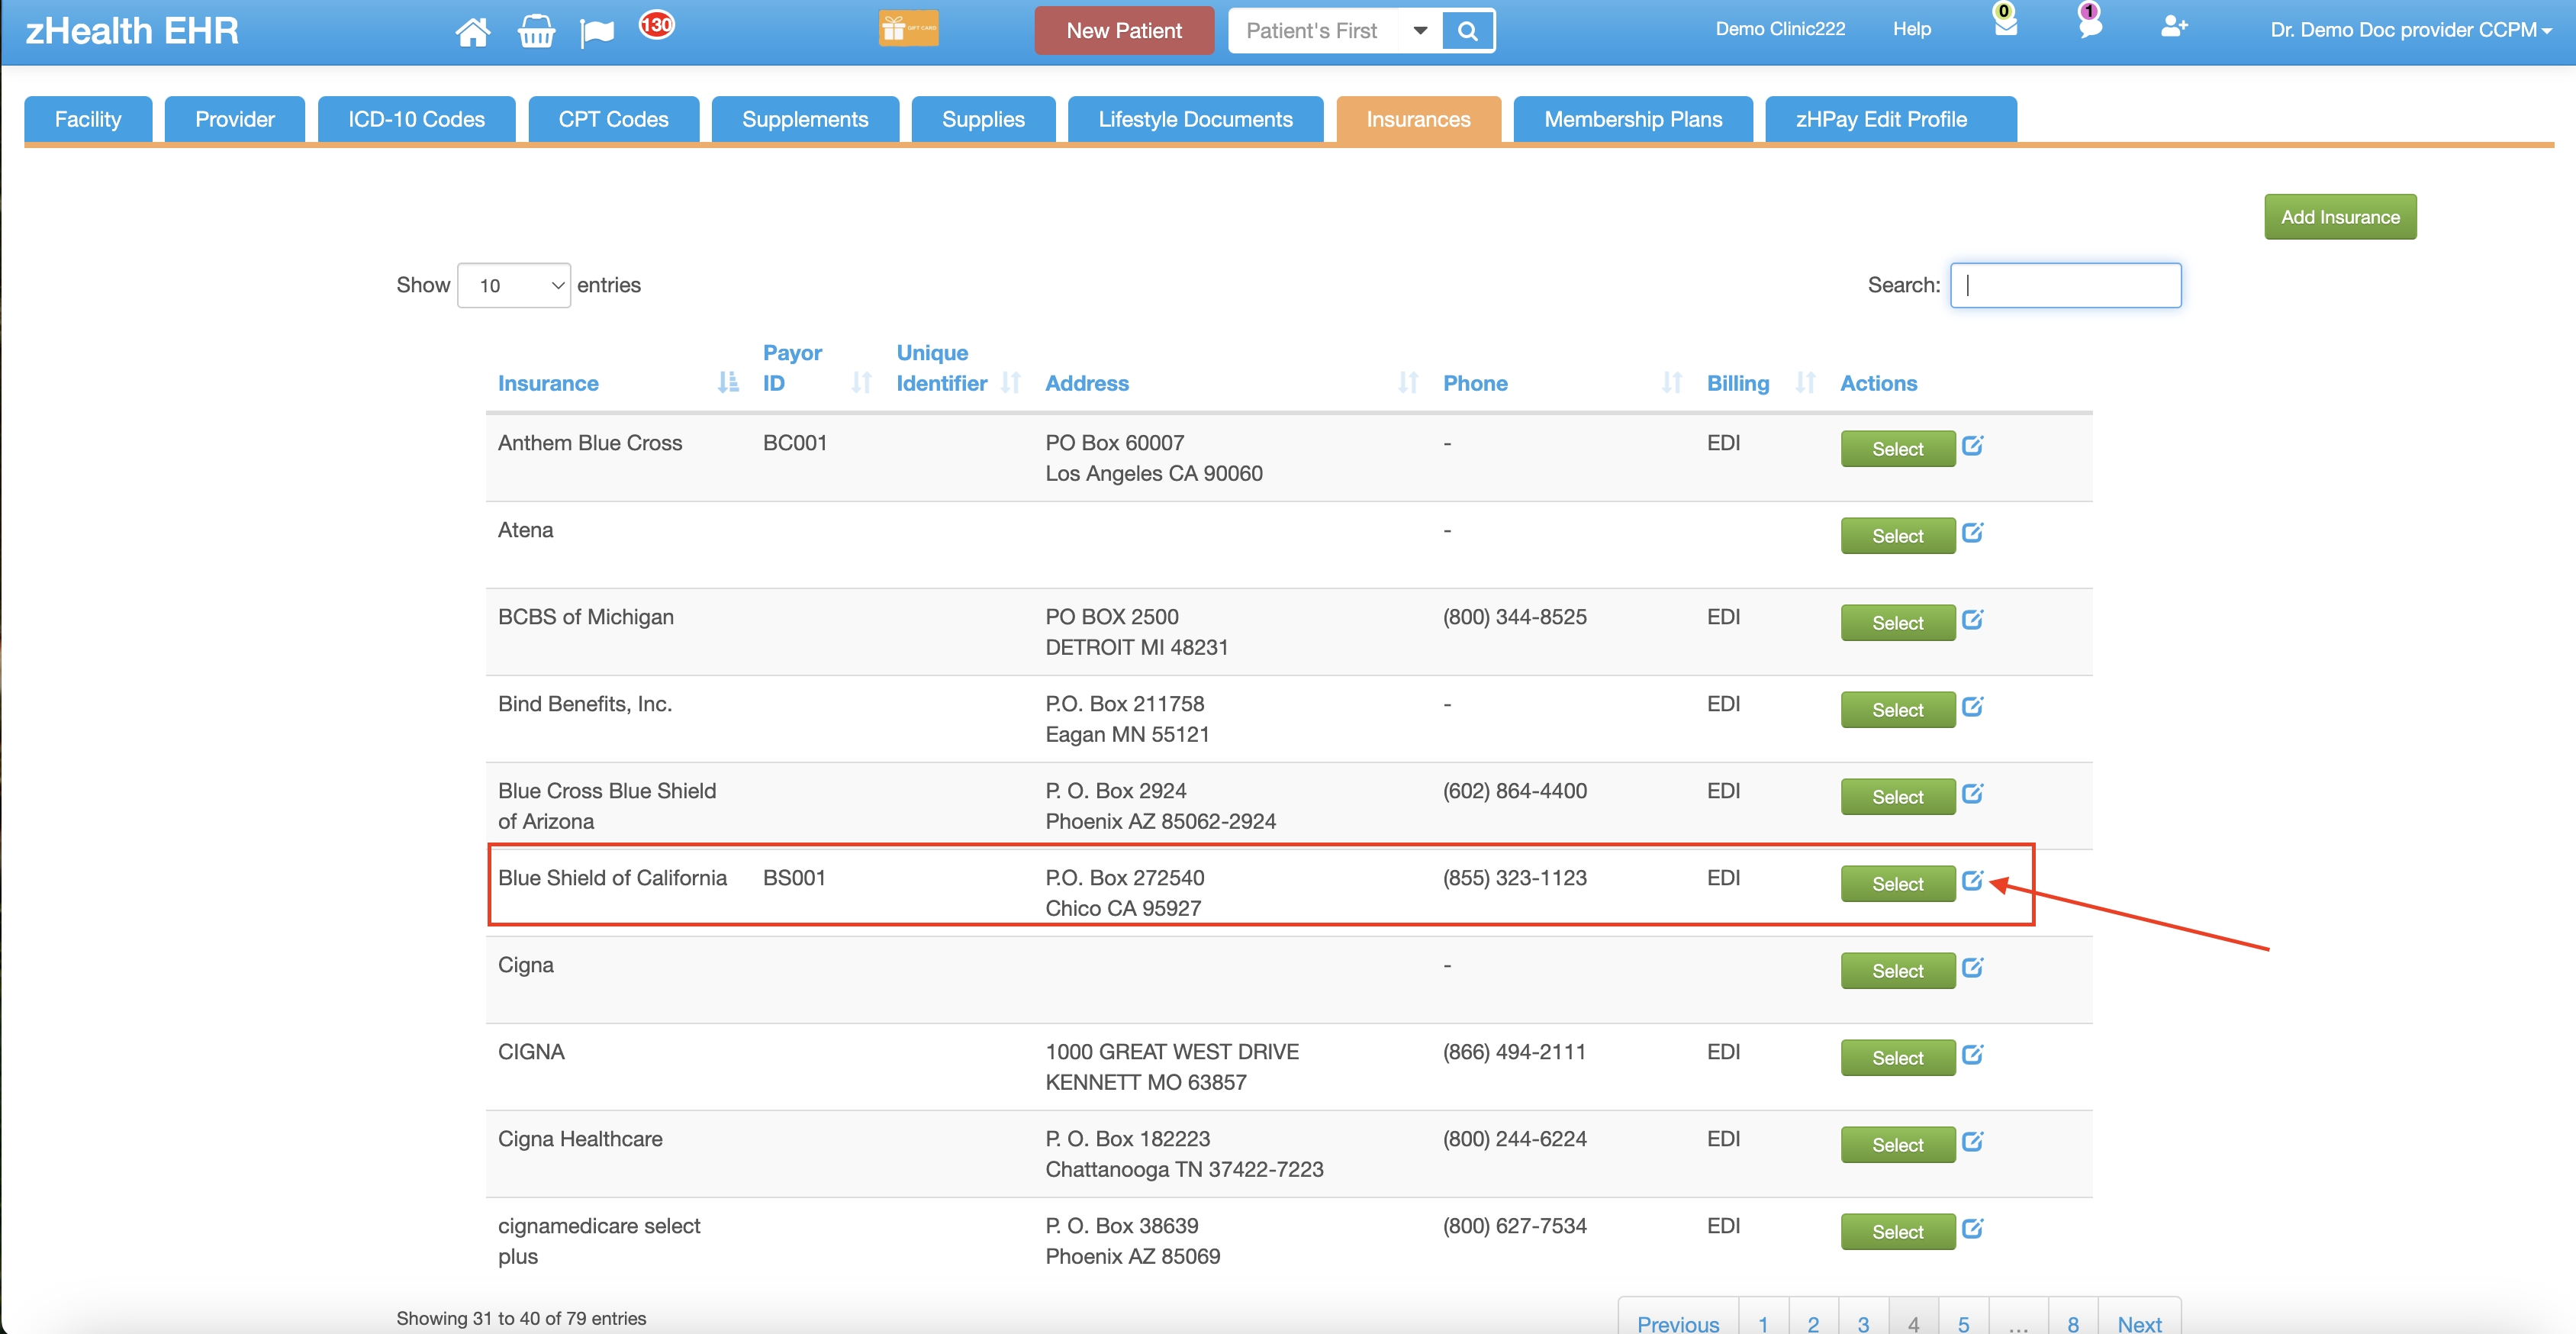Select Cigna Healthcare insurance
Viewport: 2576px width, 1334px height.
(1897, 1145)
